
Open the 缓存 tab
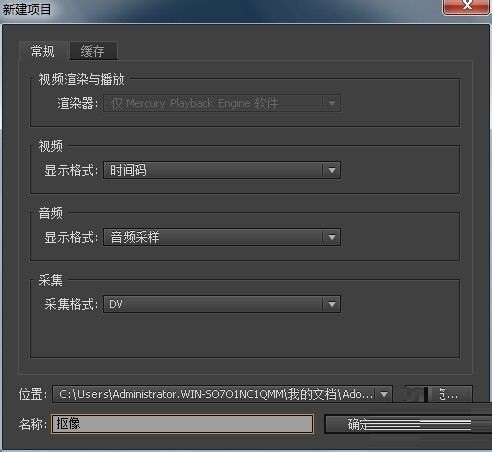[93, 51]
